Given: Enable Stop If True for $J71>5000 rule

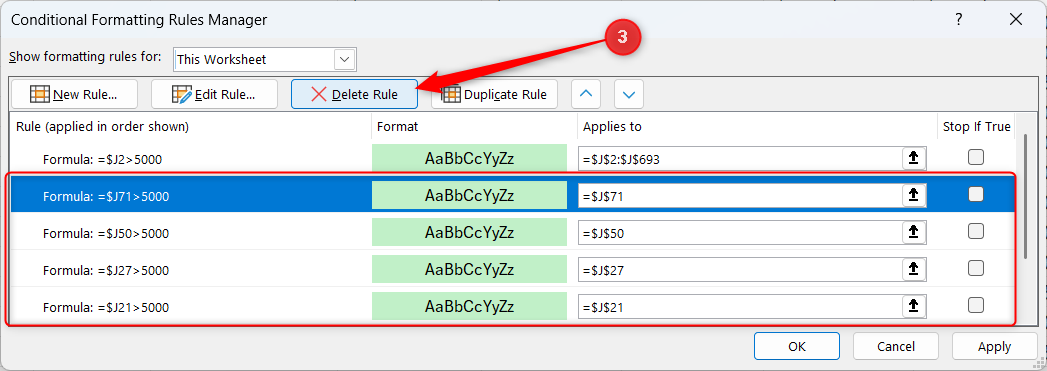Looking at the screenshot, I should coord(976,194).
